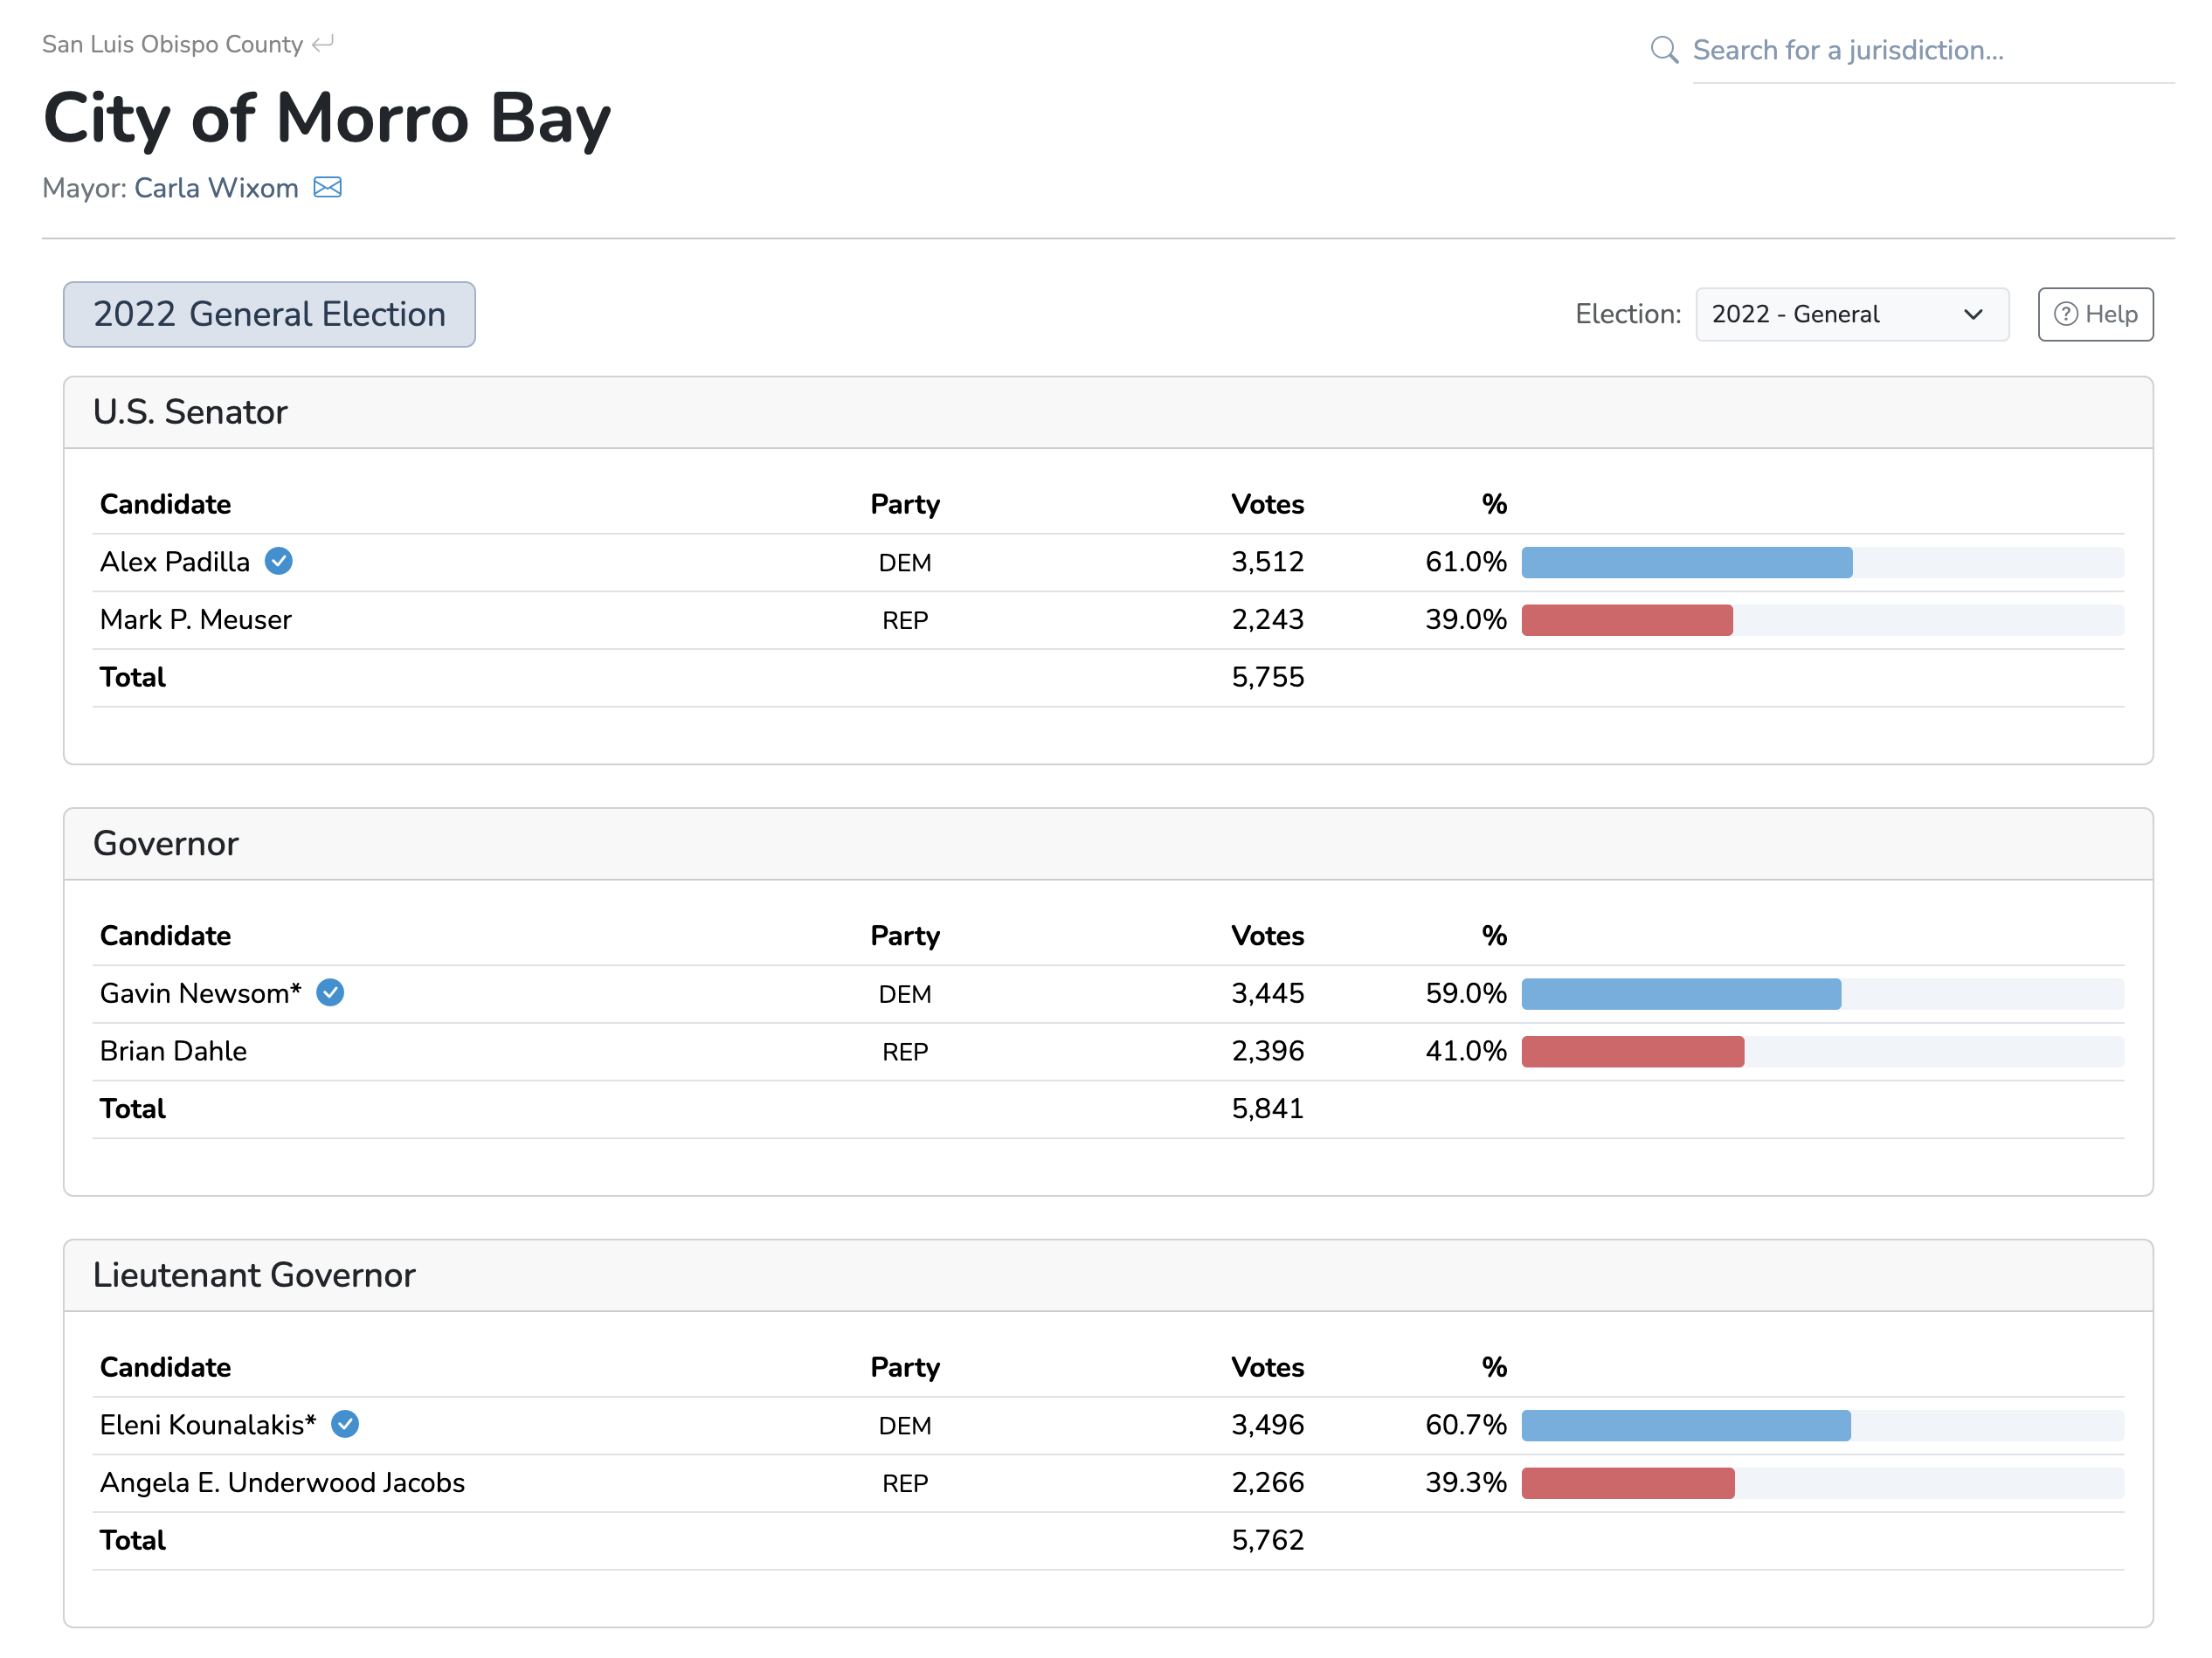This screenshot has height=1658, width=2212.
Task: Click the Votes column header under Governor
Action: 1267,936
